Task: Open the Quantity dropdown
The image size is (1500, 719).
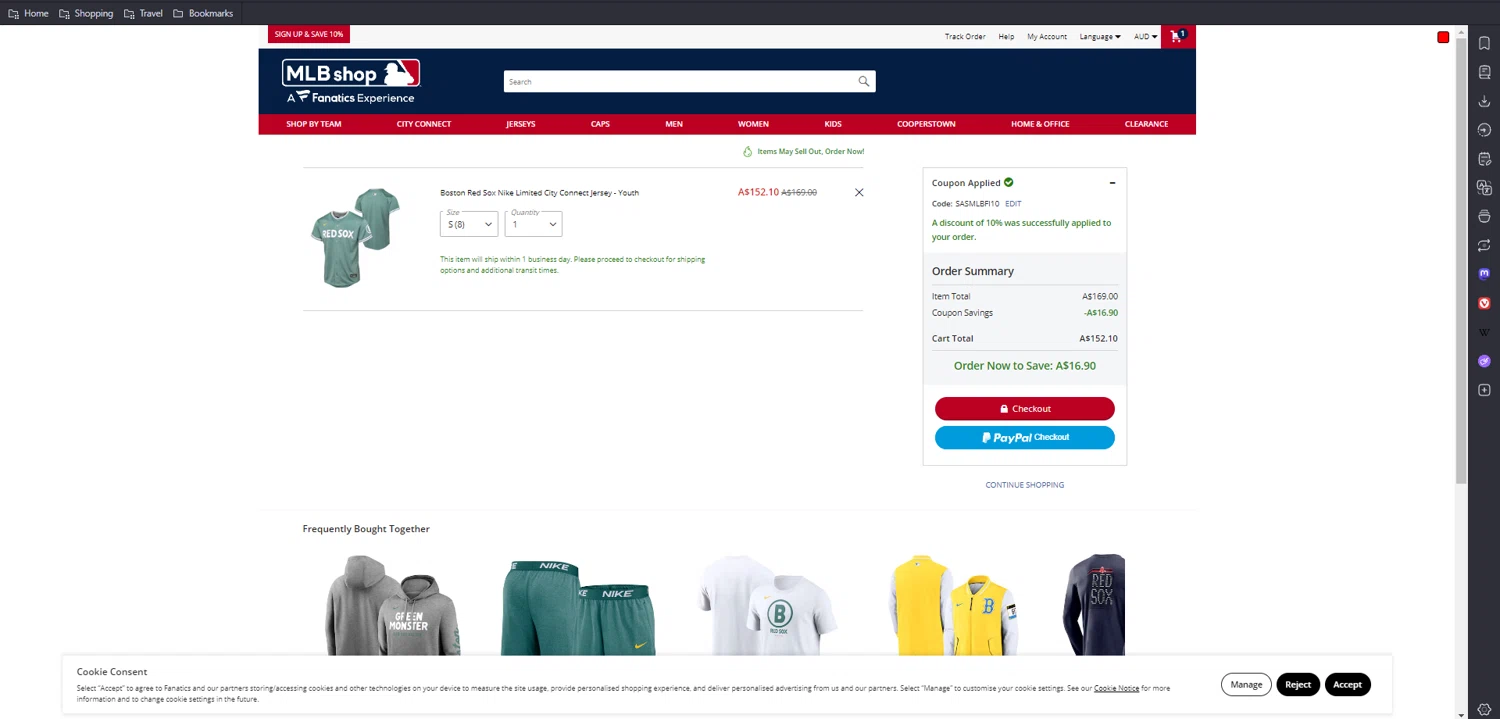Action: point(533,223)
